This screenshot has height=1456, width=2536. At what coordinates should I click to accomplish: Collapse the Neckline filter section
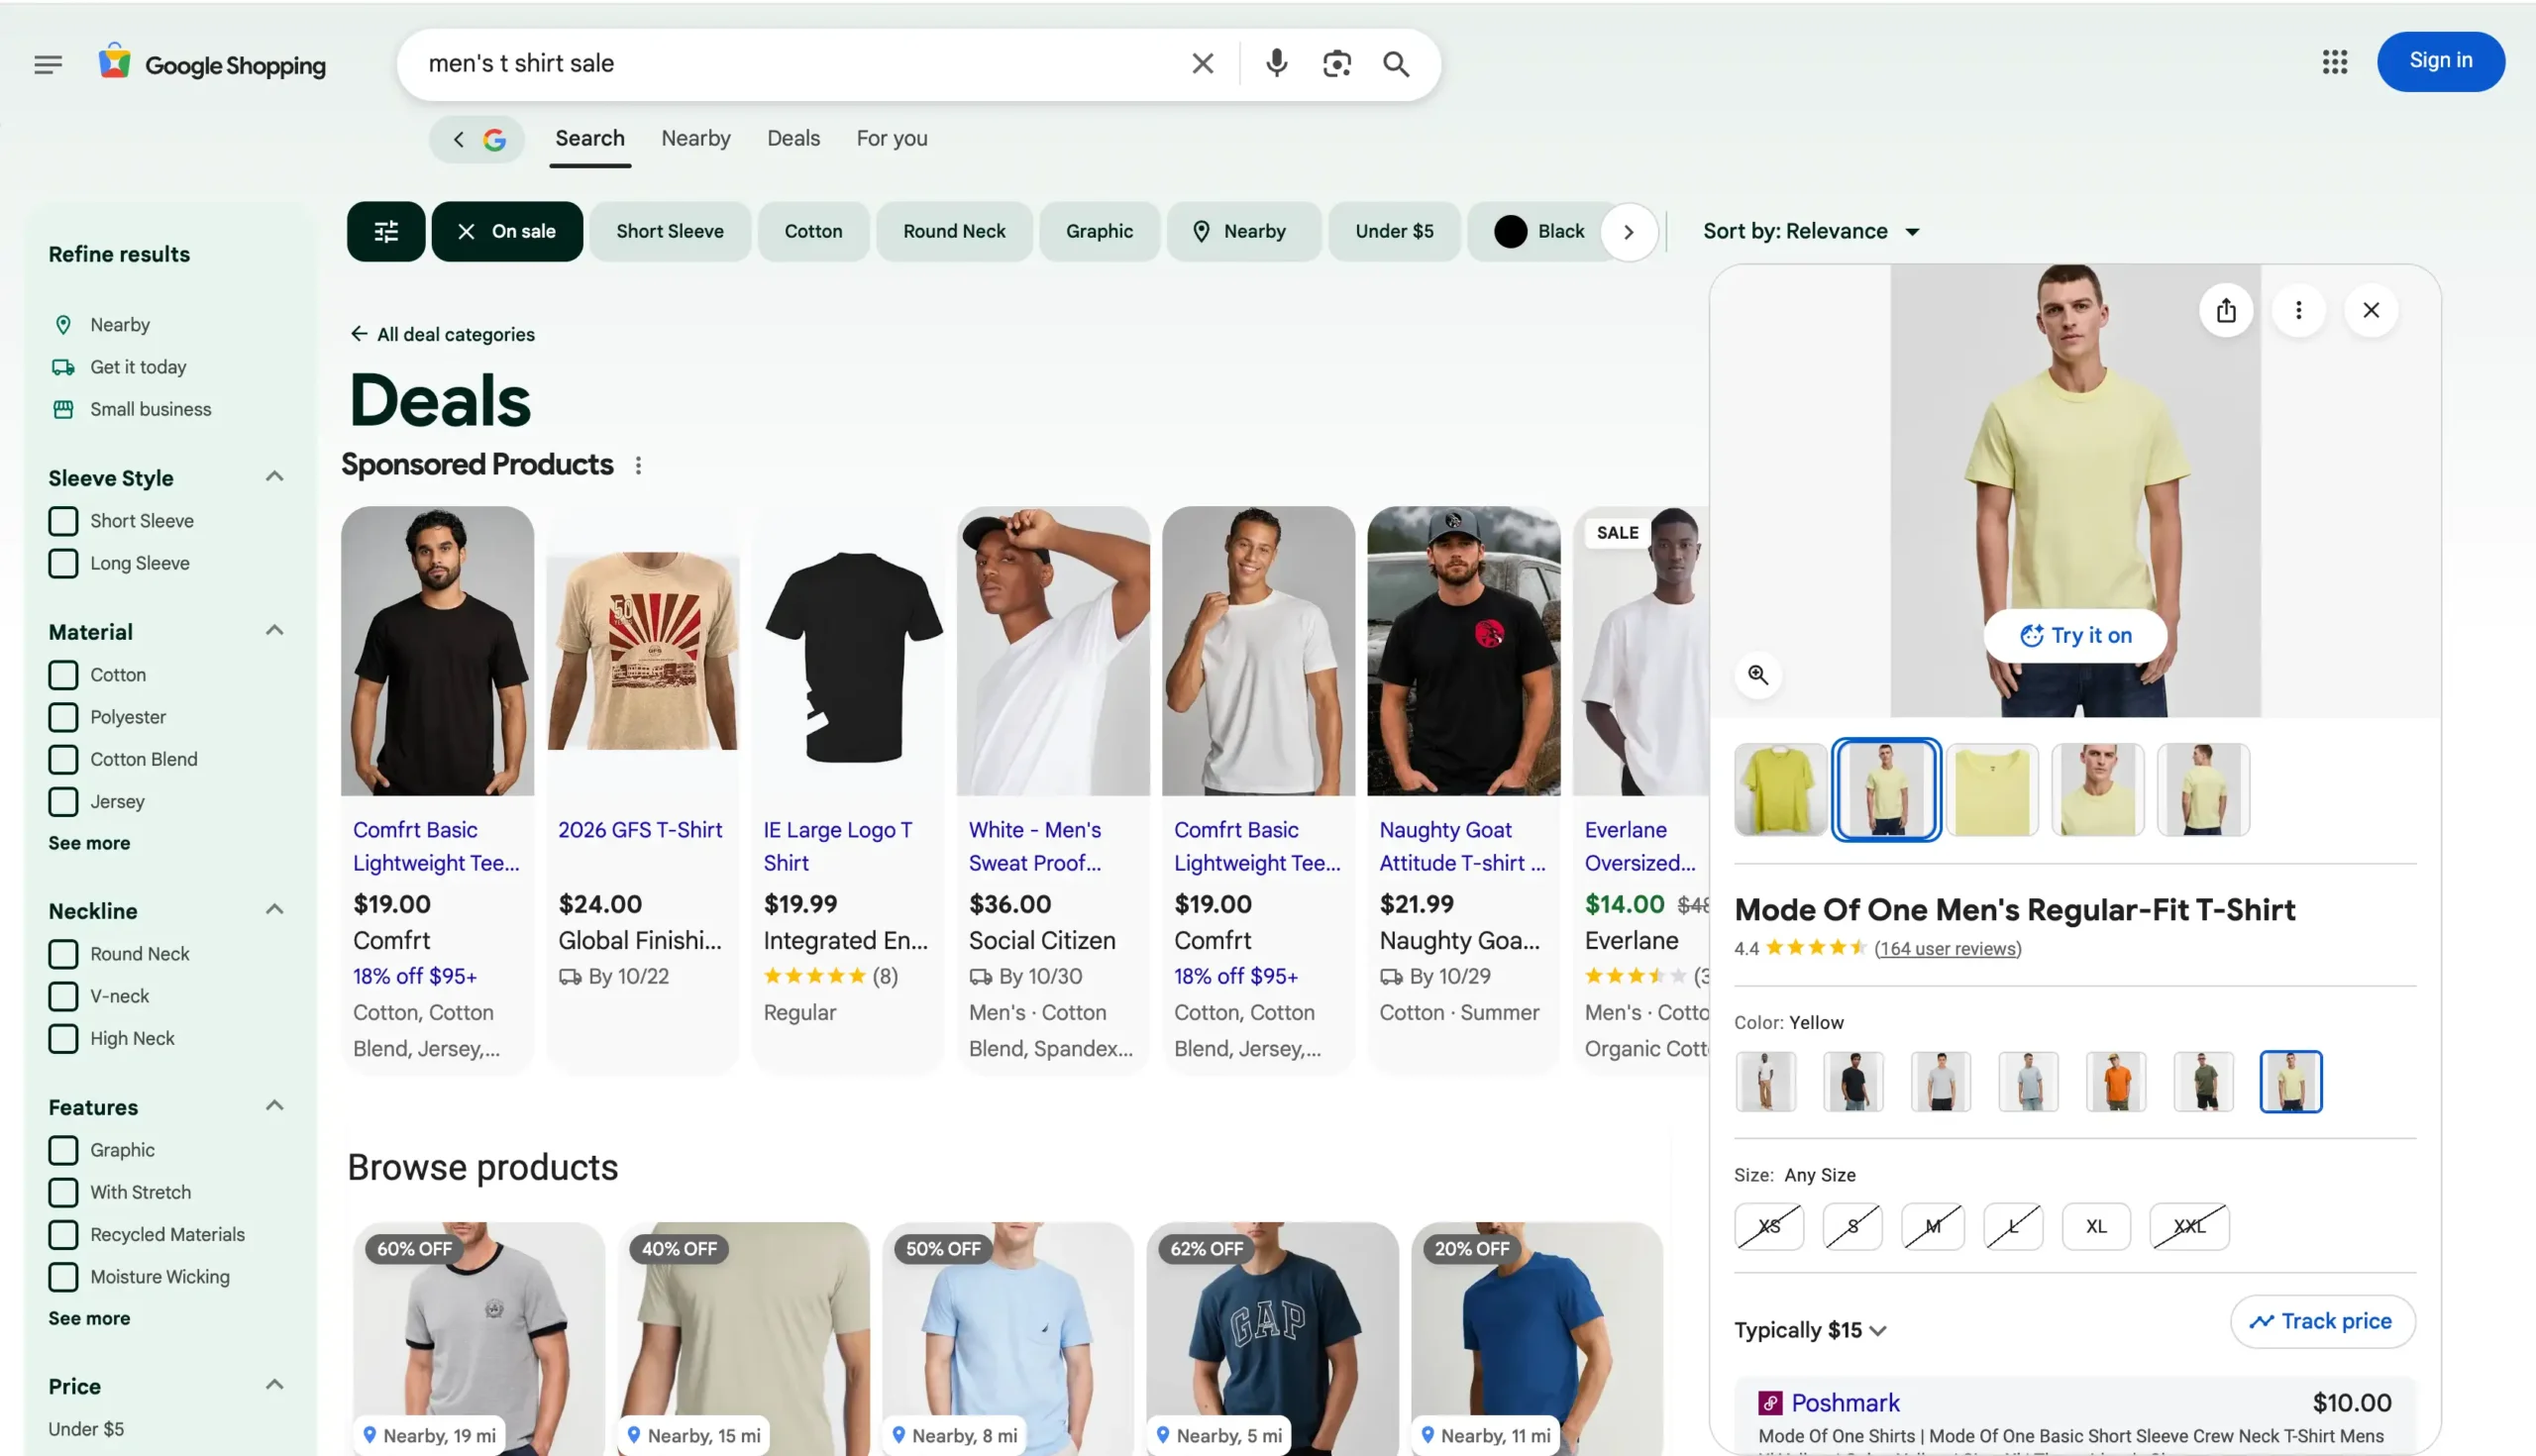274,909
